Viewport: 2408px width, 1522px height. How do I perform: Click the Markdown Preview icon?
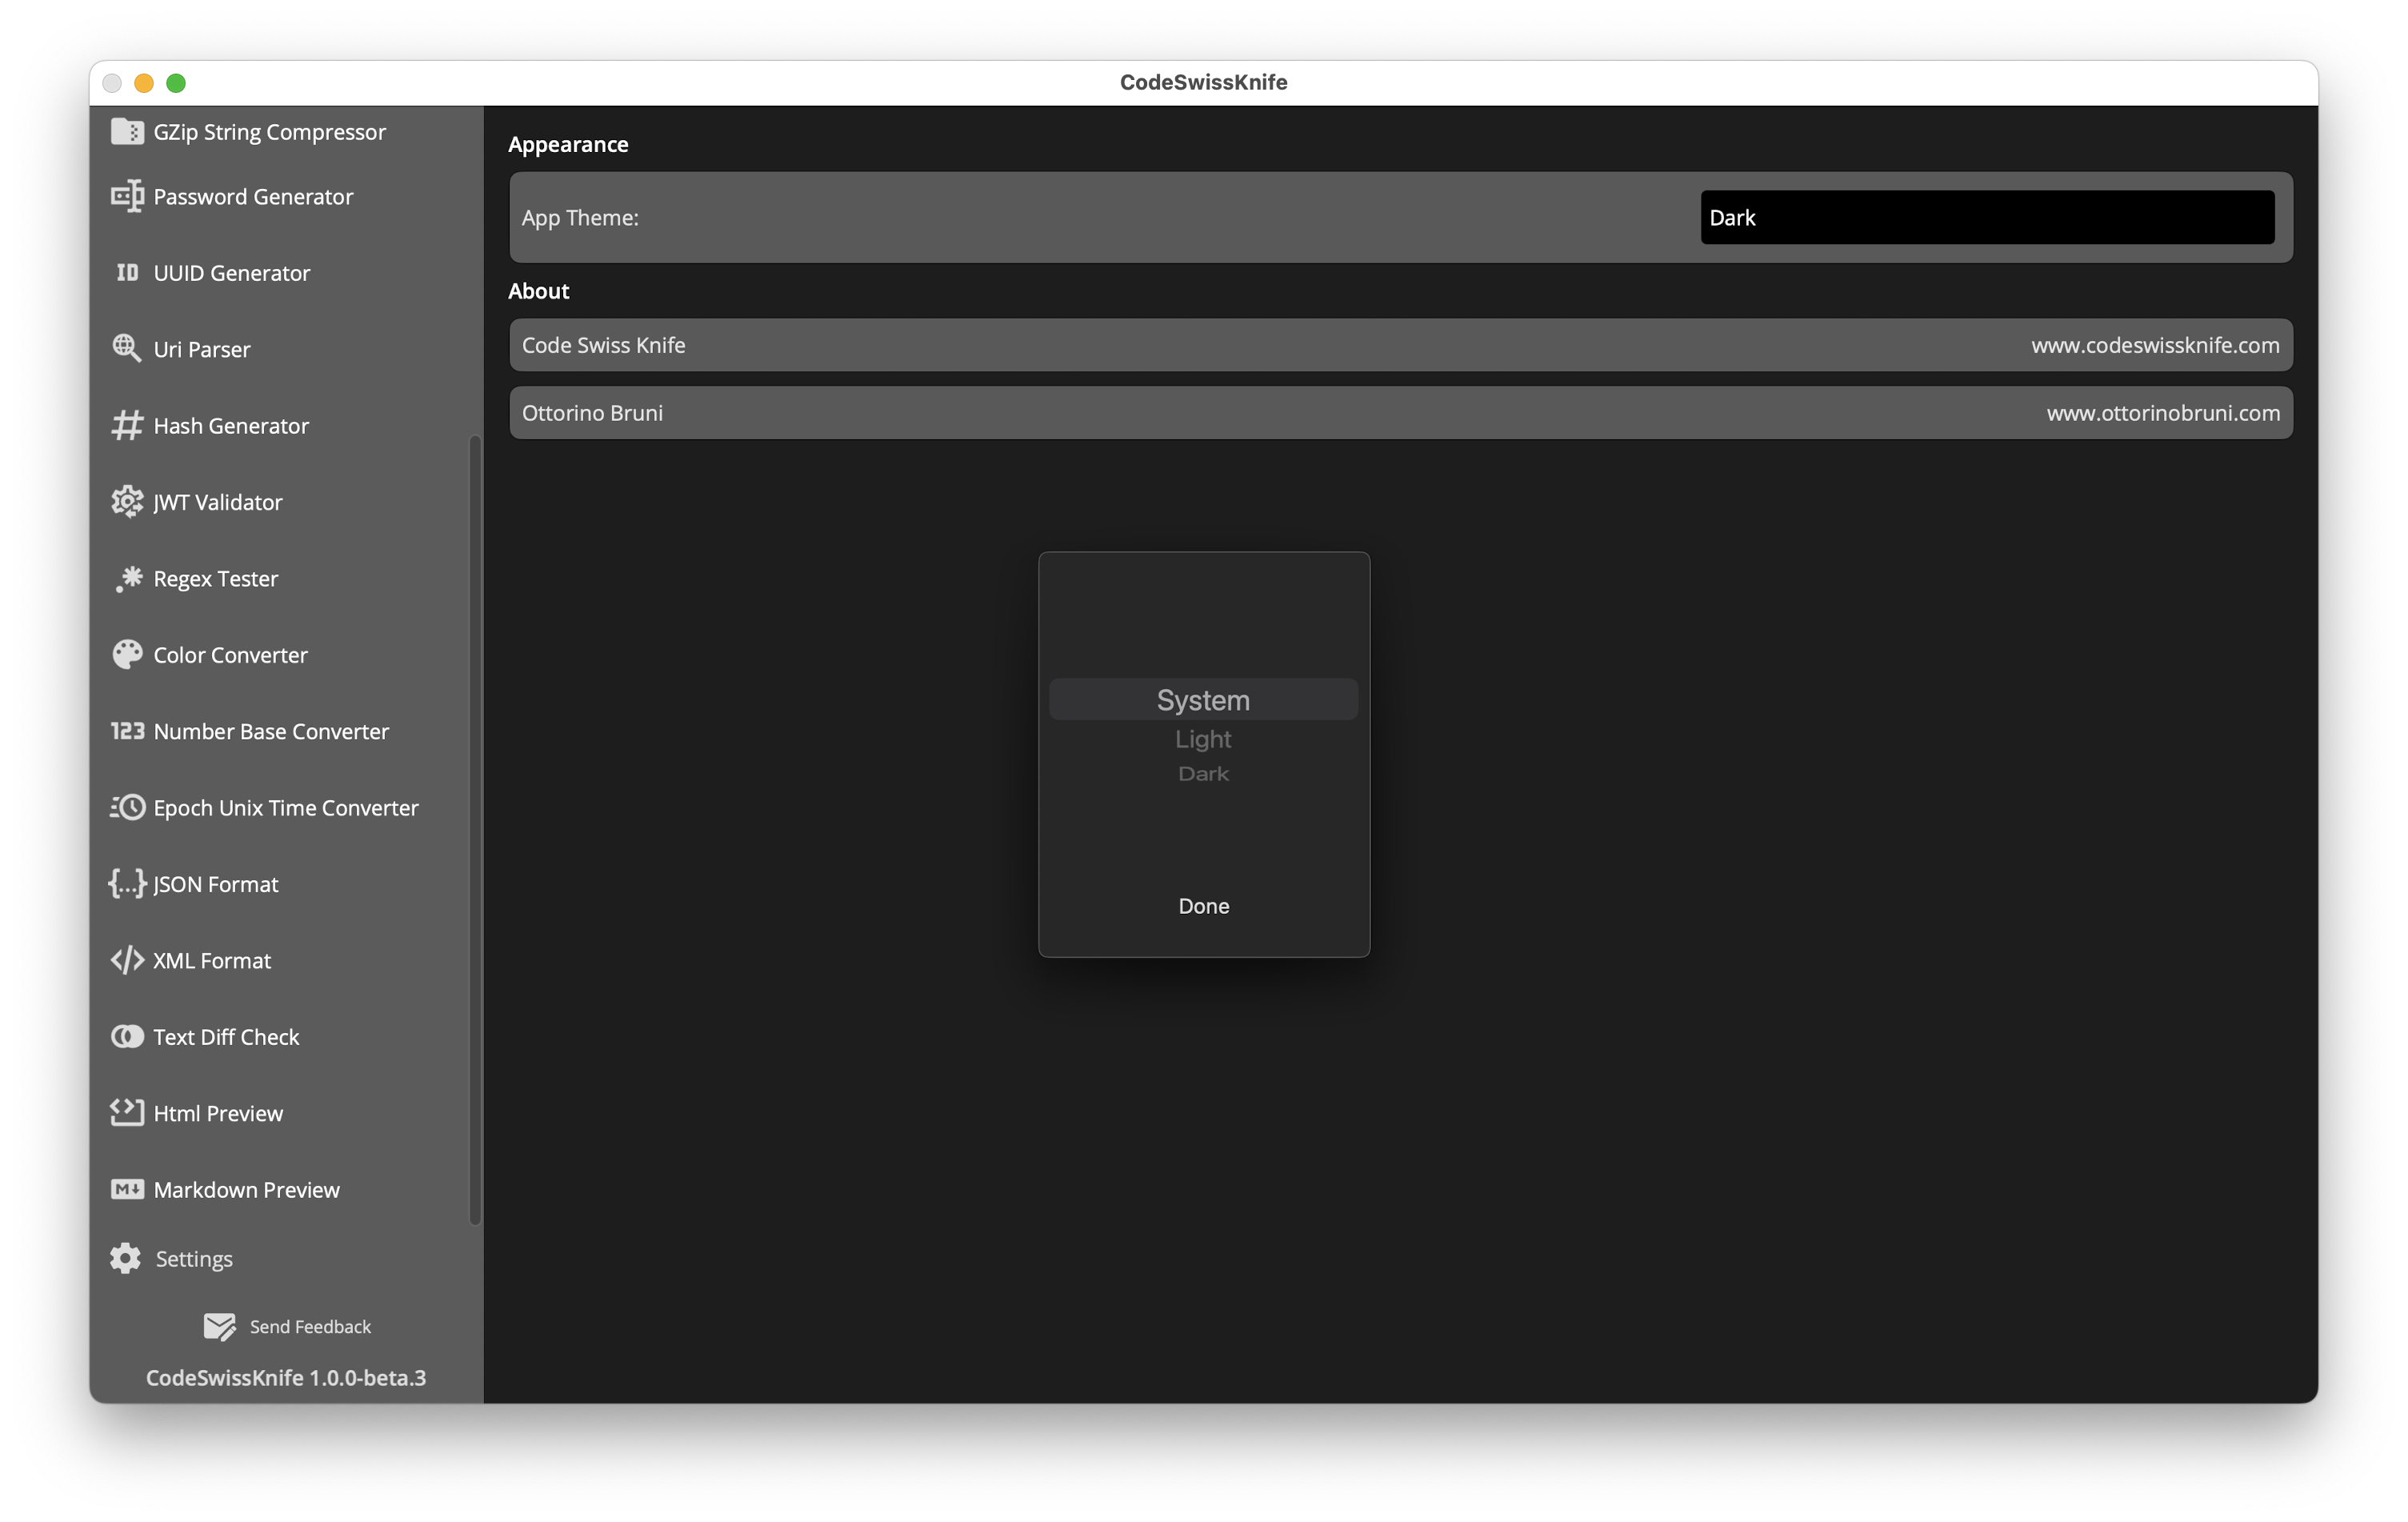click(127, 1189)
